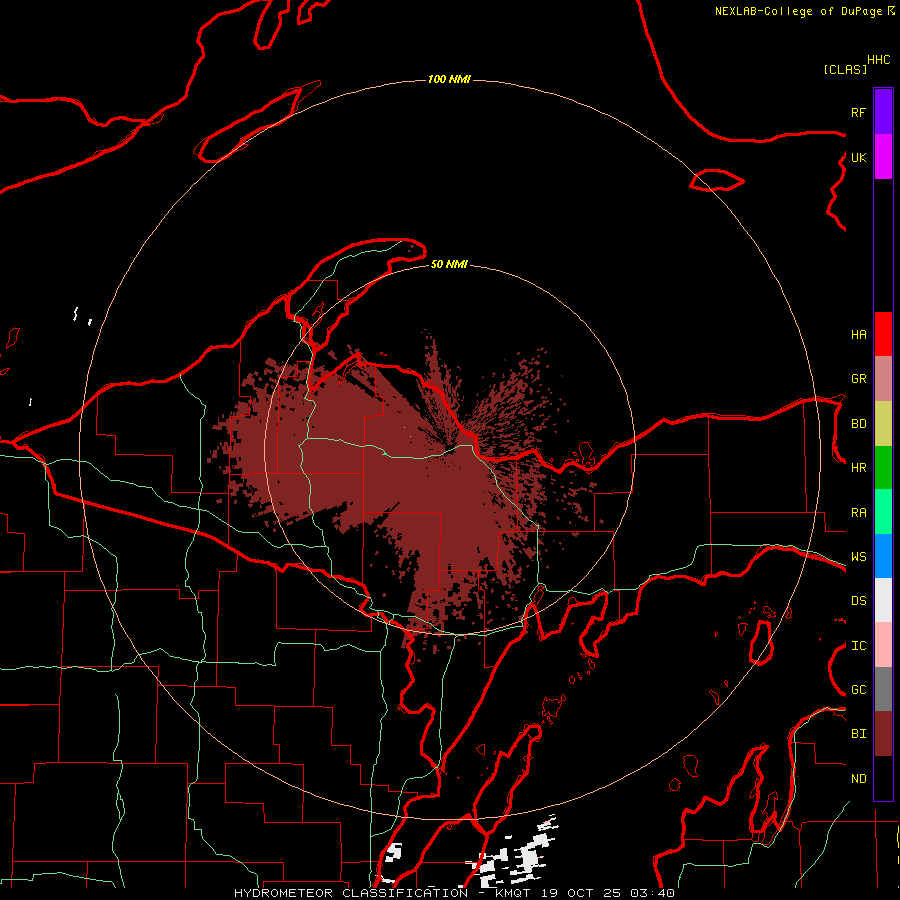
Task: Click the NEXLAB-College of DuPage credit
Action: [x=798, y=11]
